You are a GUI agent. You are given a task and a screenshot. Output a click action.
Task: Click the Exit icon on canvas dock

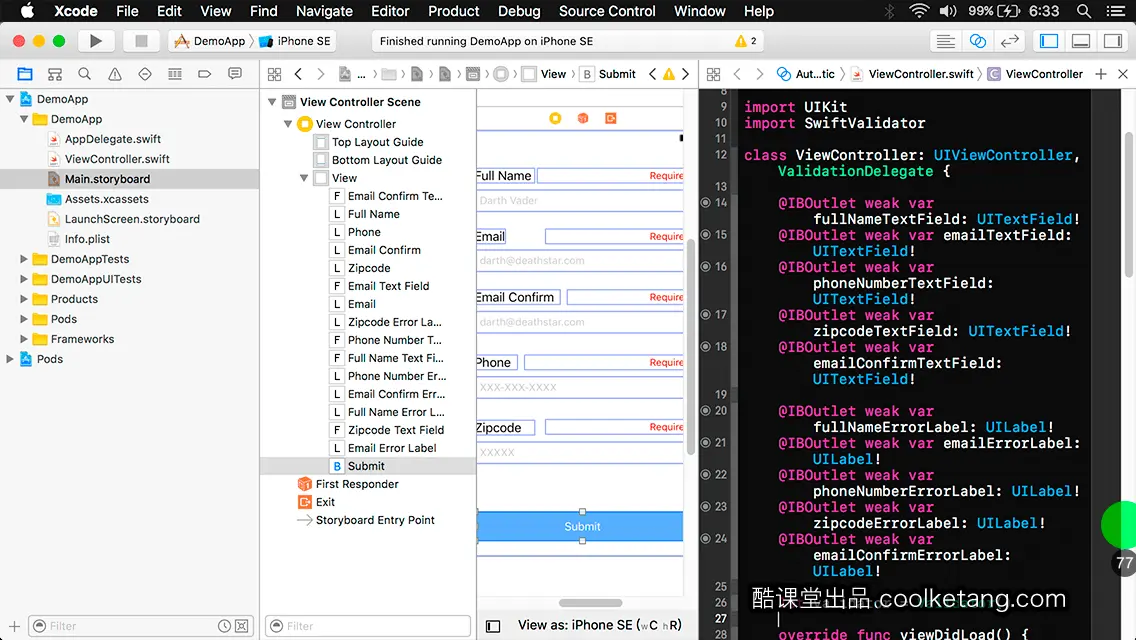[x=611, y=118]
